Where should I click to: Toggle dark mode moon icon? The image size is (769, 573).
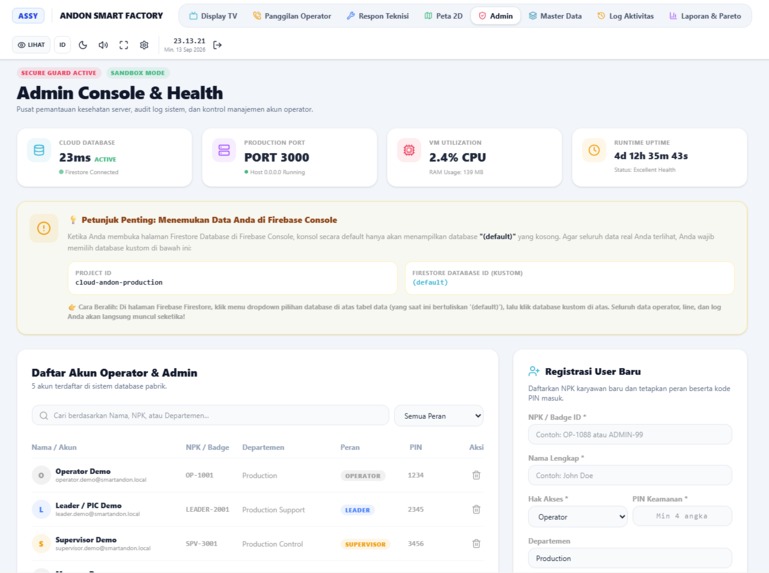[83, 45]
